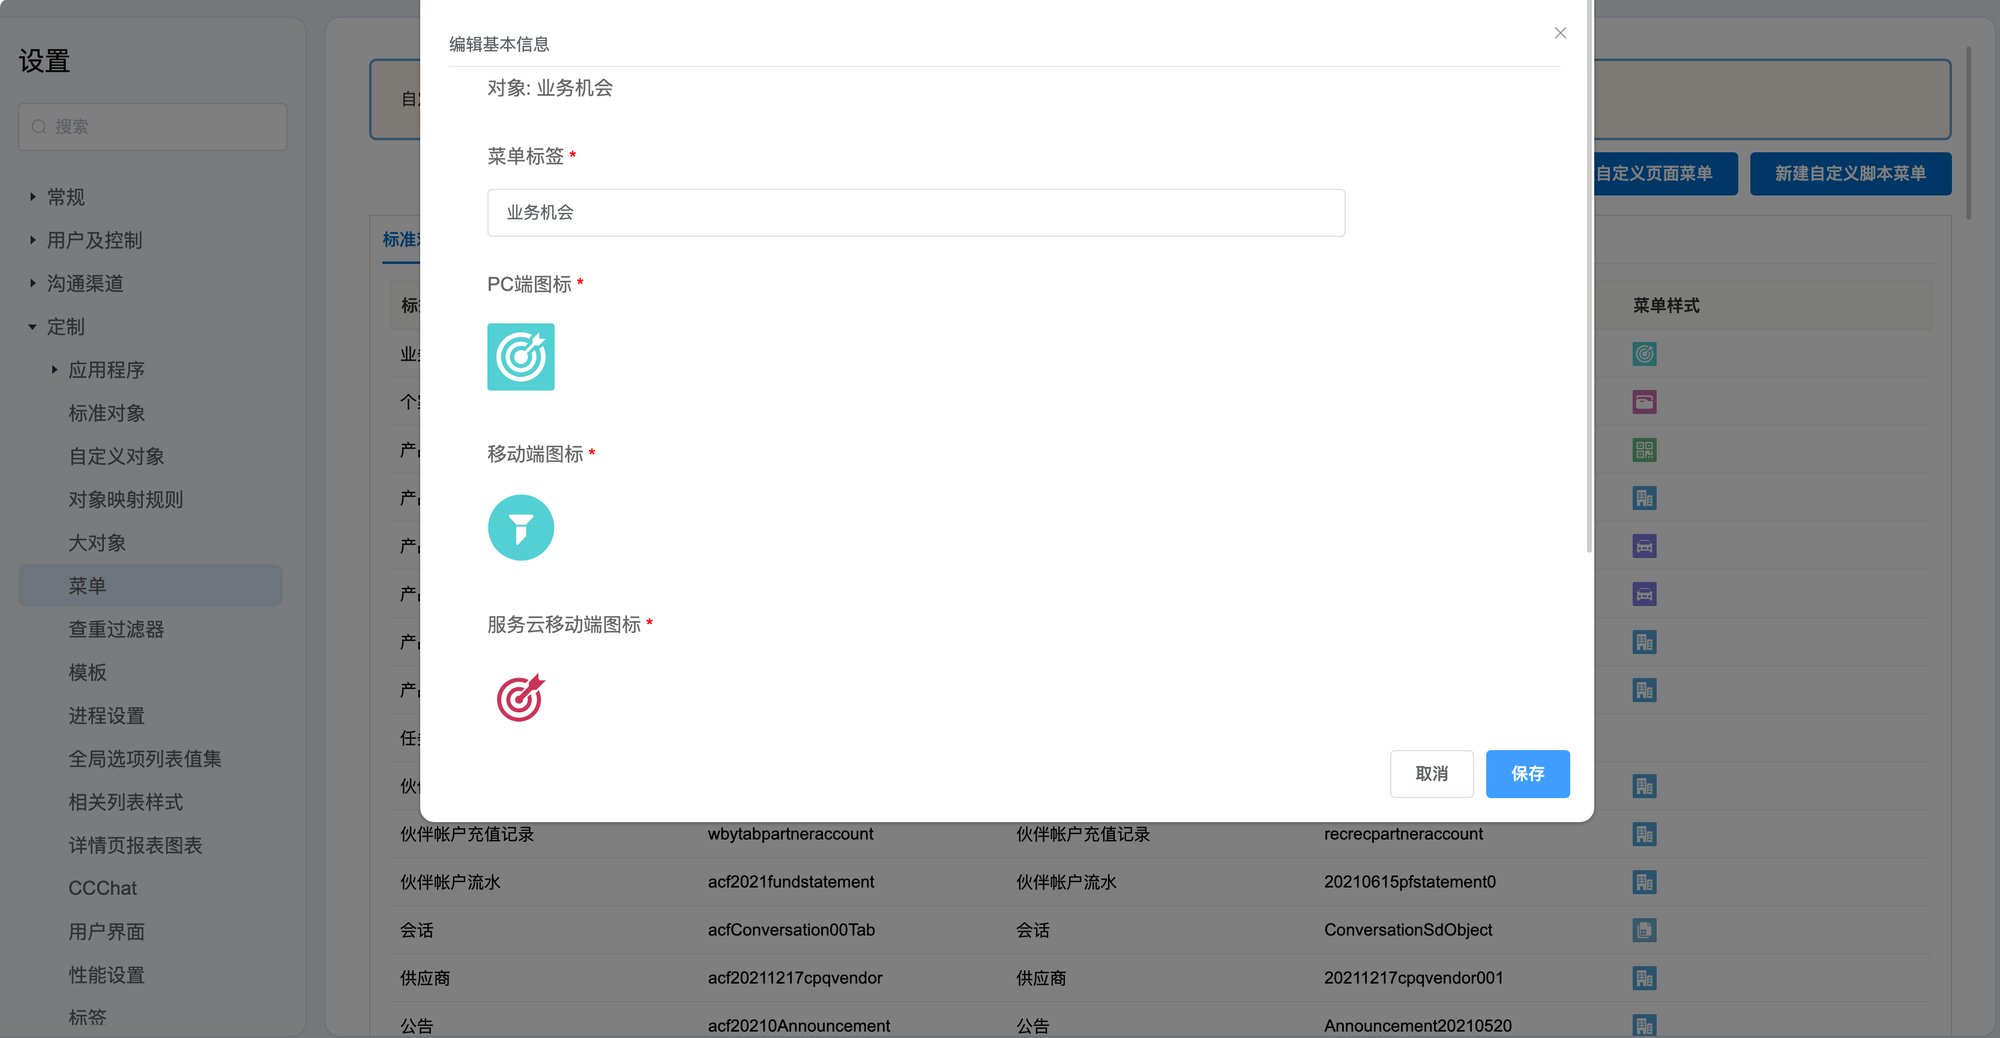Image resolution: width=2000 pixels, height=1038 pixels.
Task: Click the 伙伴帐户充值记录 row menu style icon
Action: point(1644,834)
